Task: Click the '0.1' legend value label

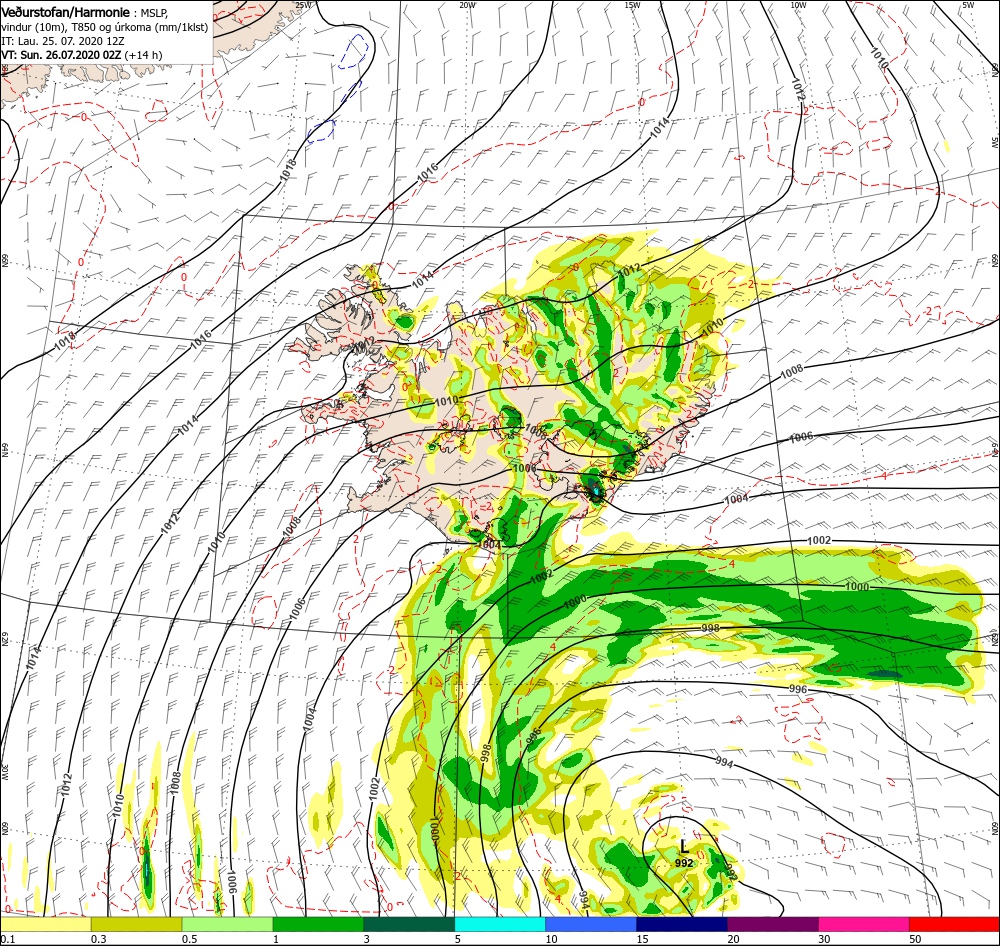Action: (7, 939)
